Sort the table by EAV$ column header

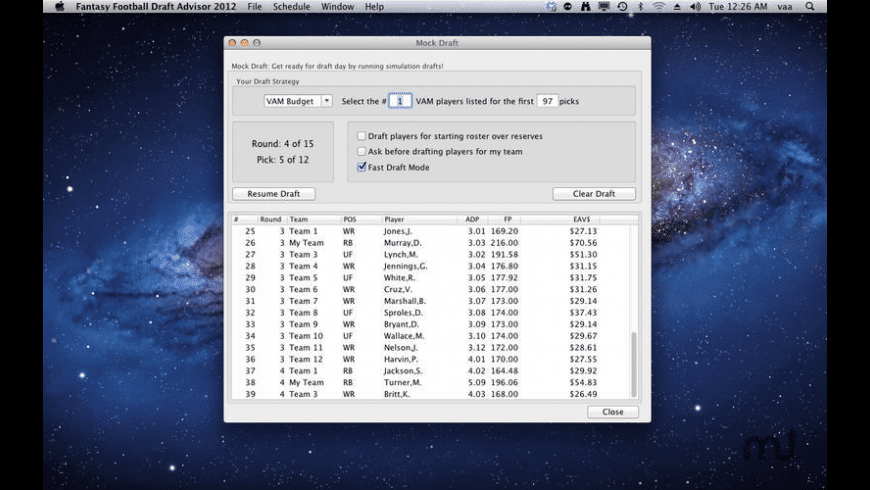click(x=580, y=219)
